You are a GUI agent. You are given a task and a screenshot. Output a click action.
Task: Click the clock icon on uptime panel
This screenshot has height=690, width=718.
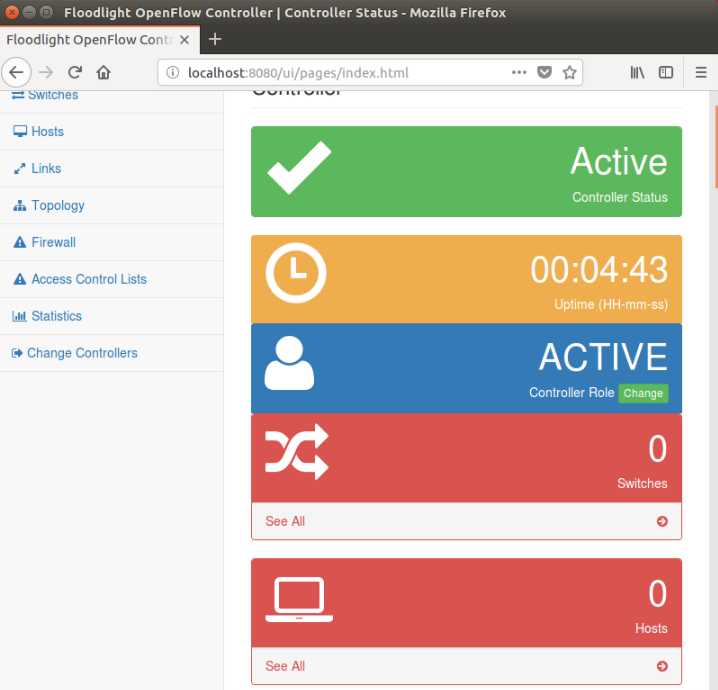click(296, 273)
